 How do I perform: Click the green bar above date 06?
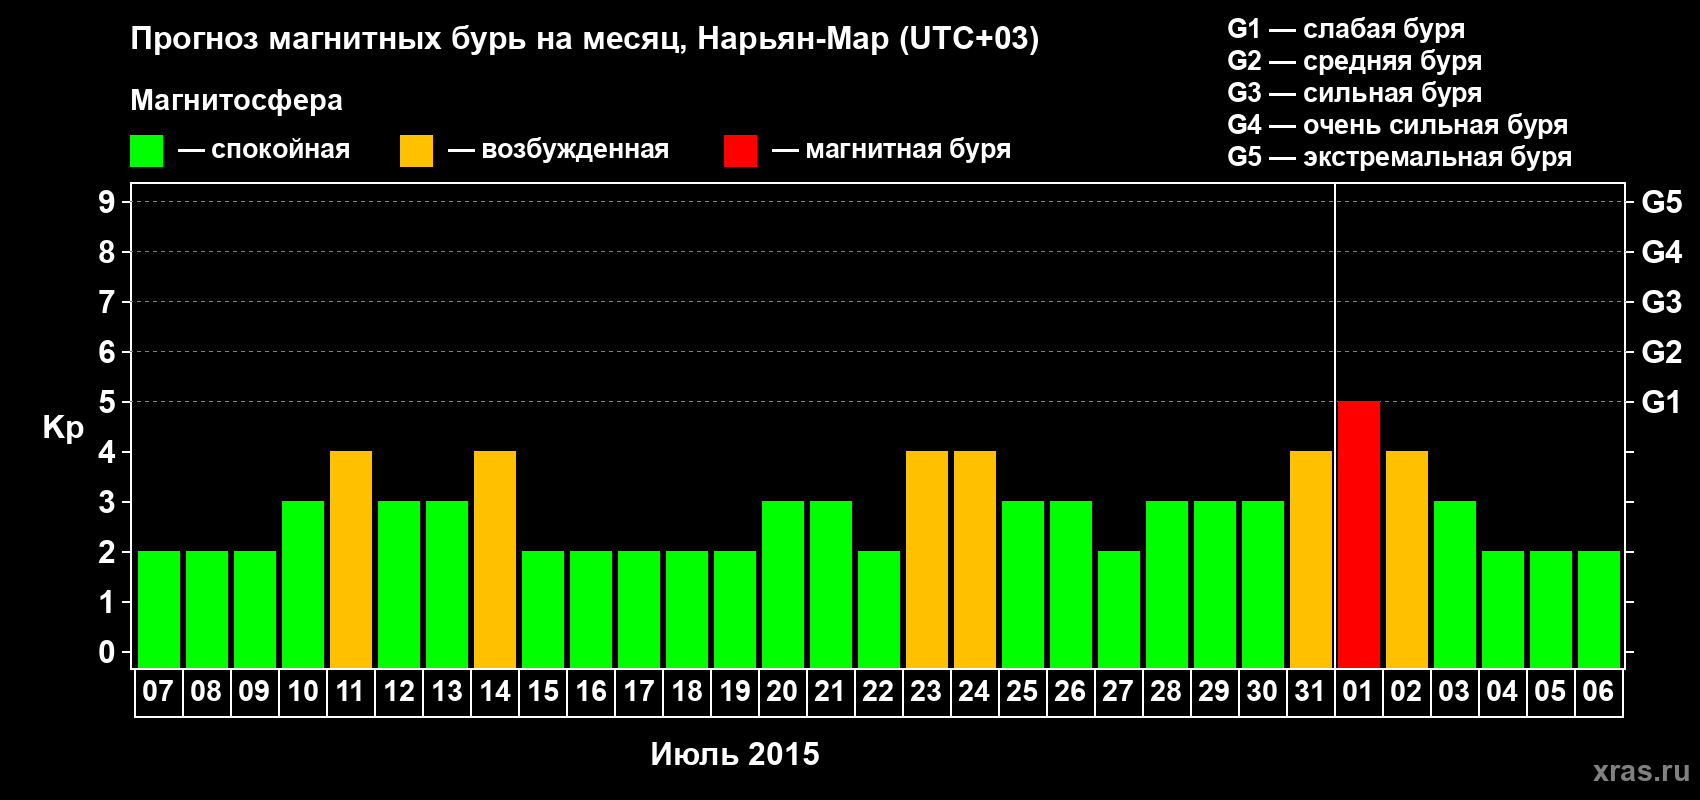(1599, 610)
